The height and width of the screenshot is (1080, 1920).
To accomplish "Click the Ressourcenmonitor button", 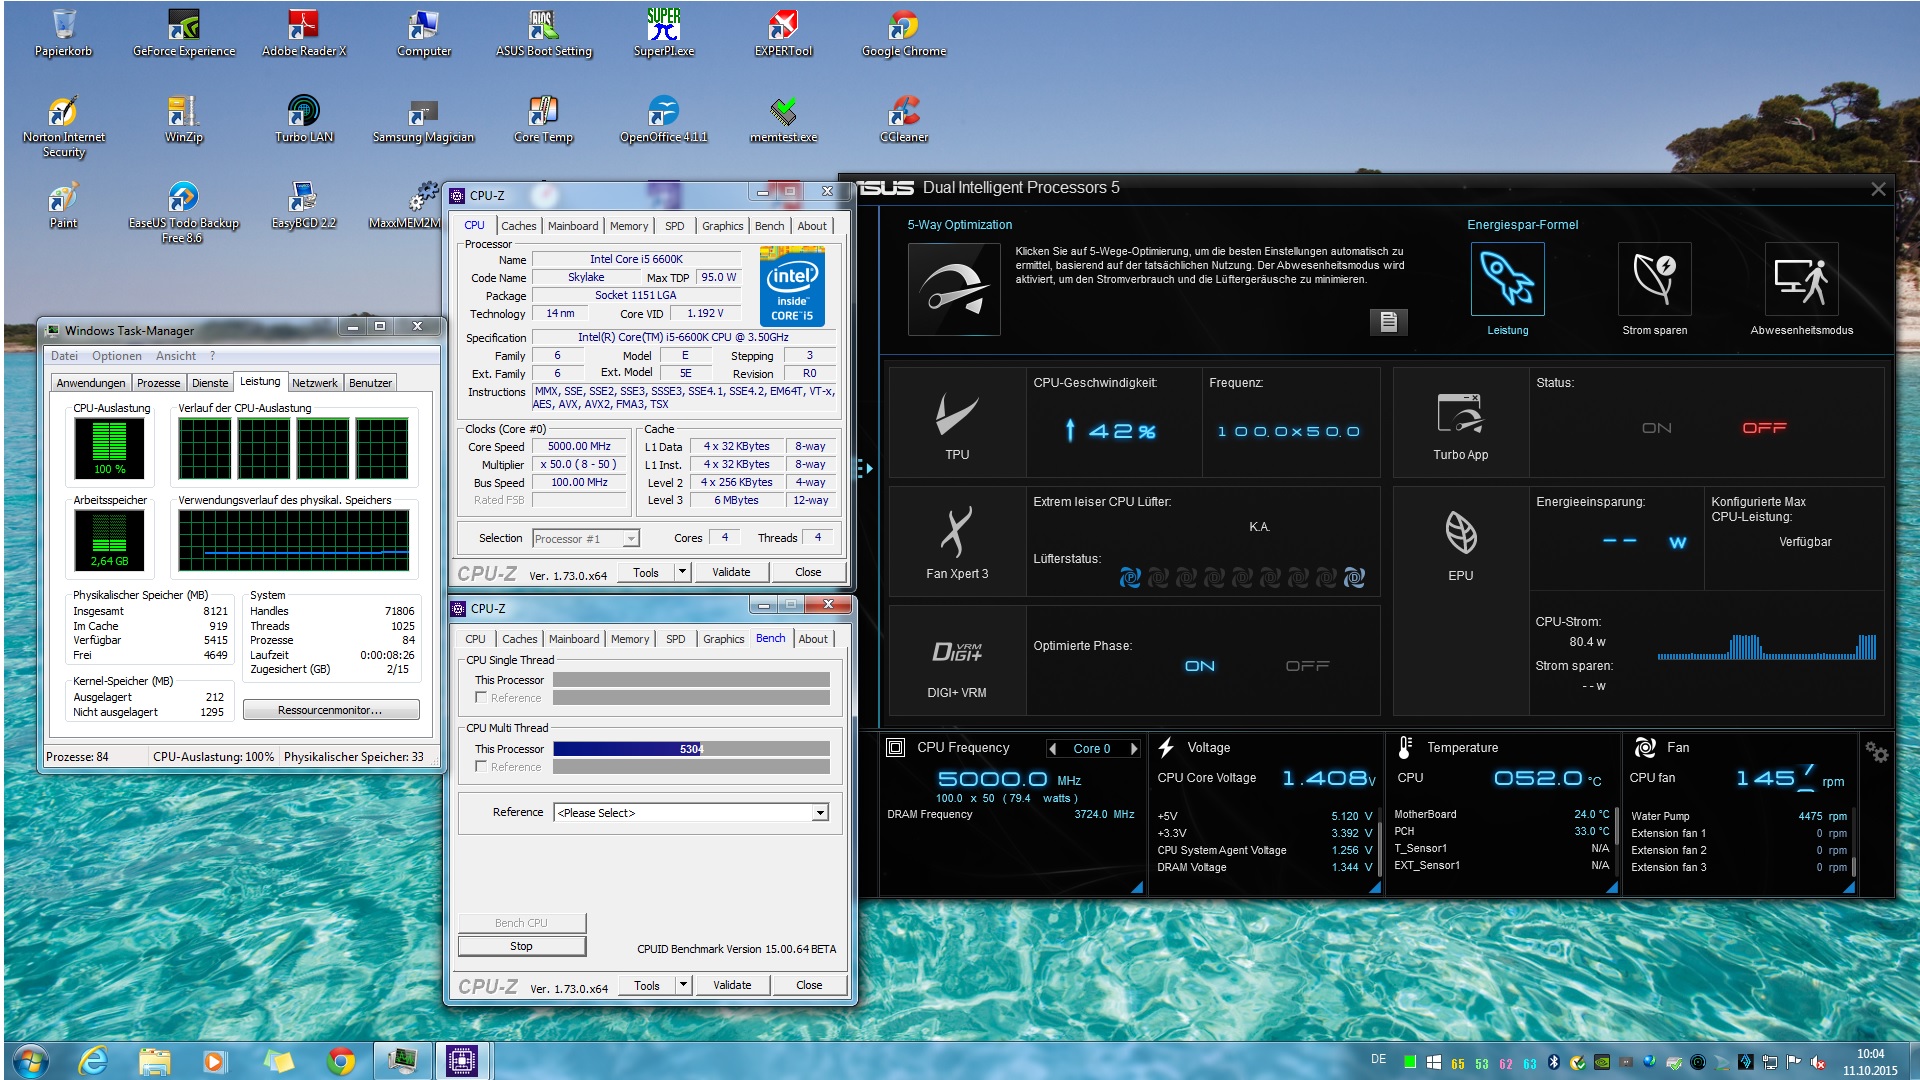I will pyautogui.click(x=330, y=710).
